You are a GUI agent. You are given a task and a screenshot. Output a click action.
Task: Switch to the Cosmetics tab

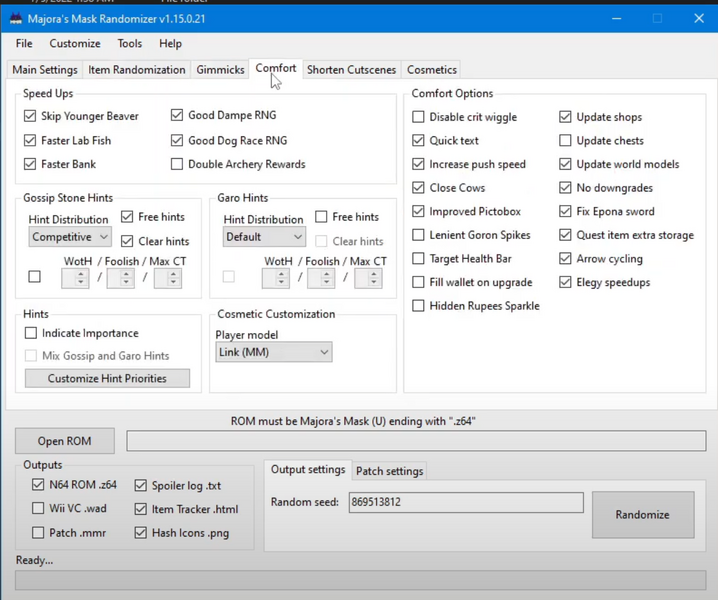click(432, 70)
